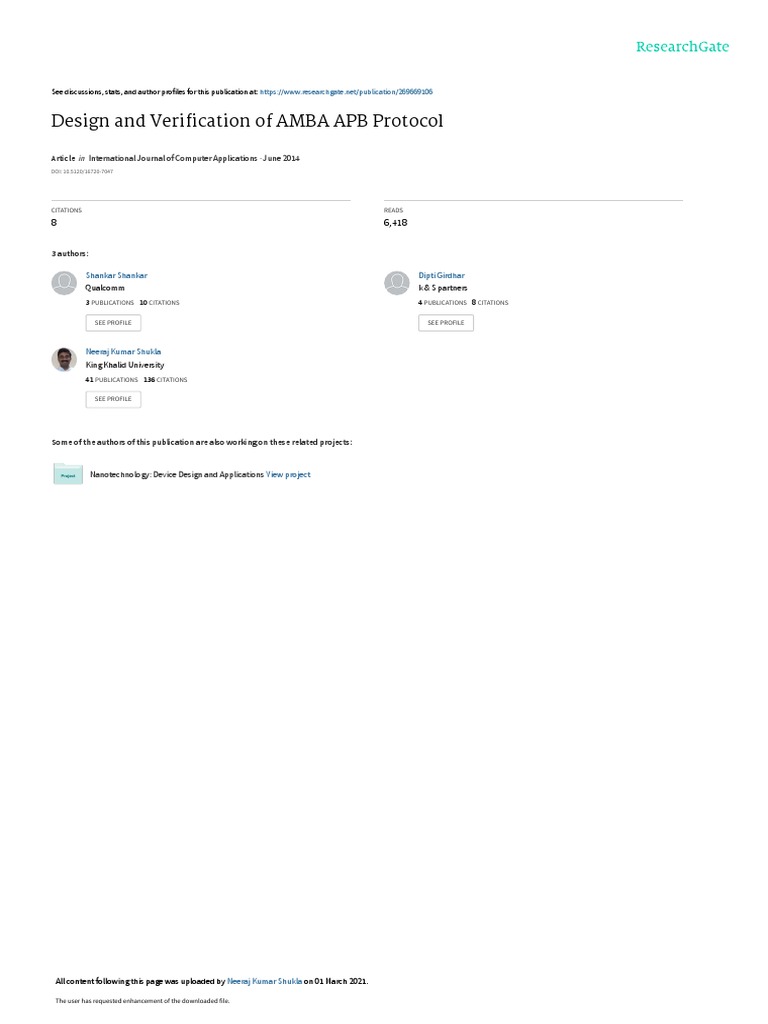Open Neeraj Kumar Shukla author name link
Viewport: 768px width, 1024px height.
point(123,351)
